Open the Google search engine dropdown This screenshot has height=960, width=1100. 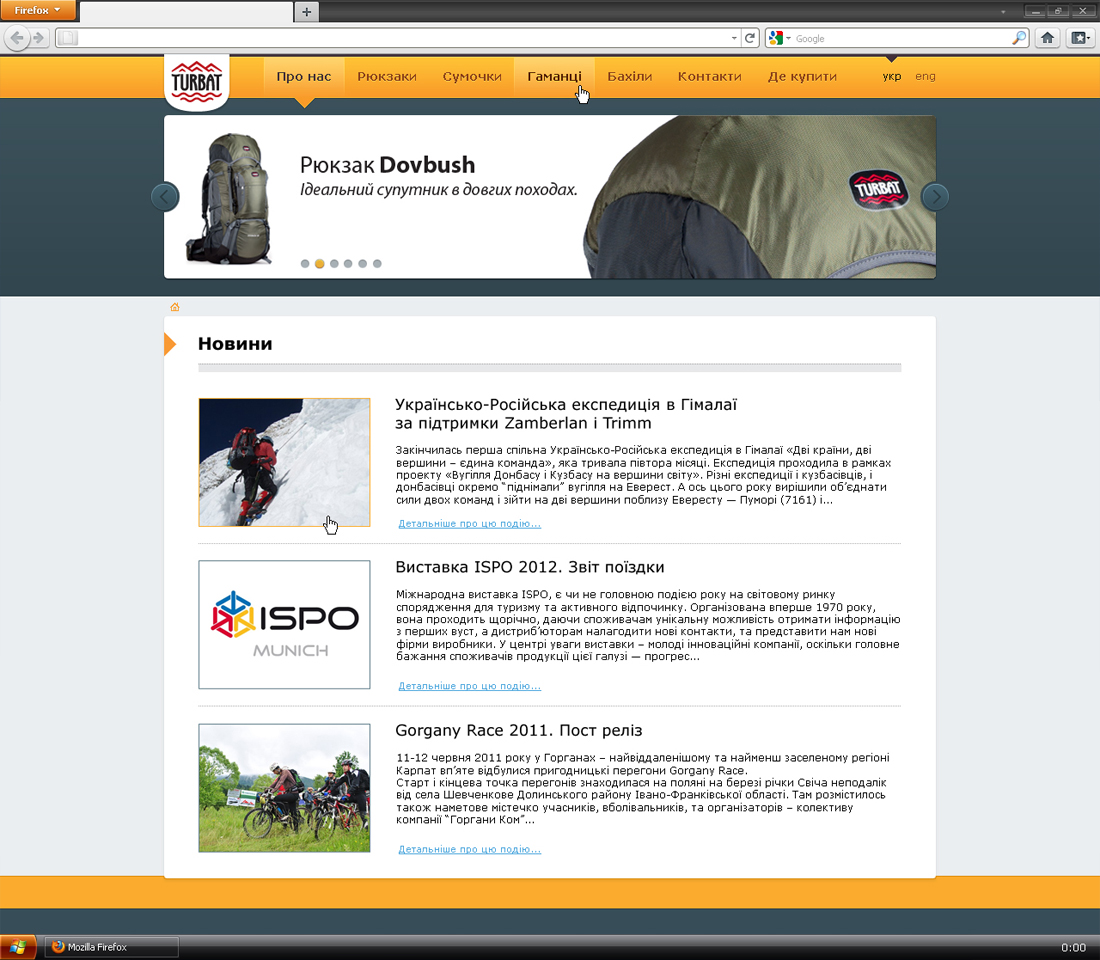point(780,38)
